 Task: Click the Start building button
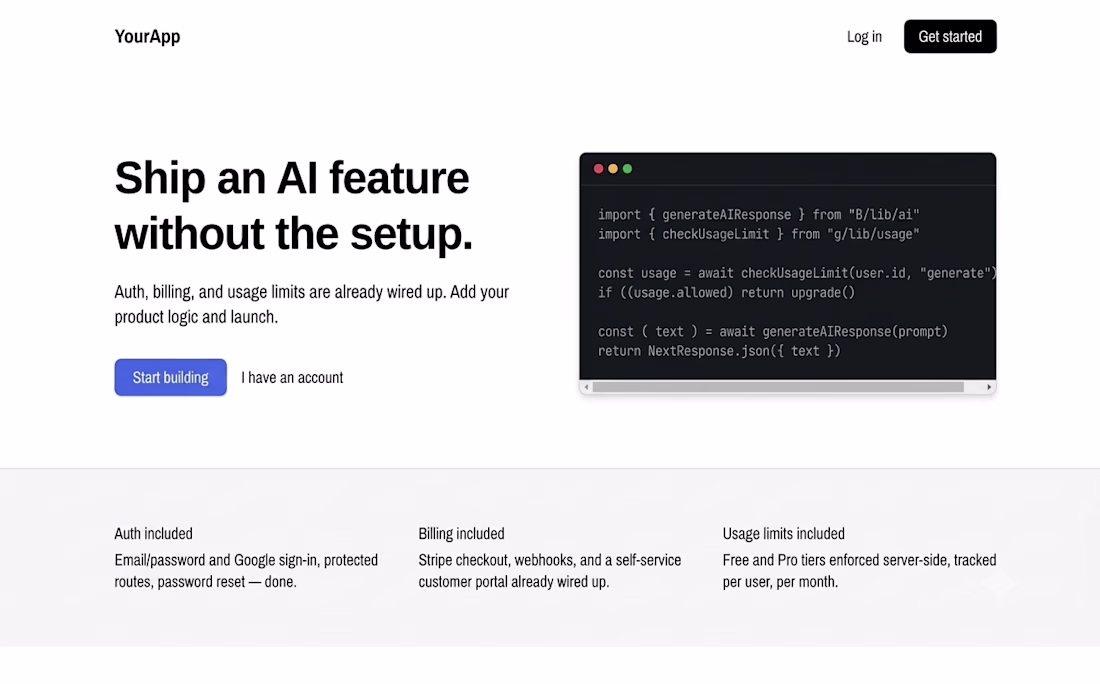[170, 377]
